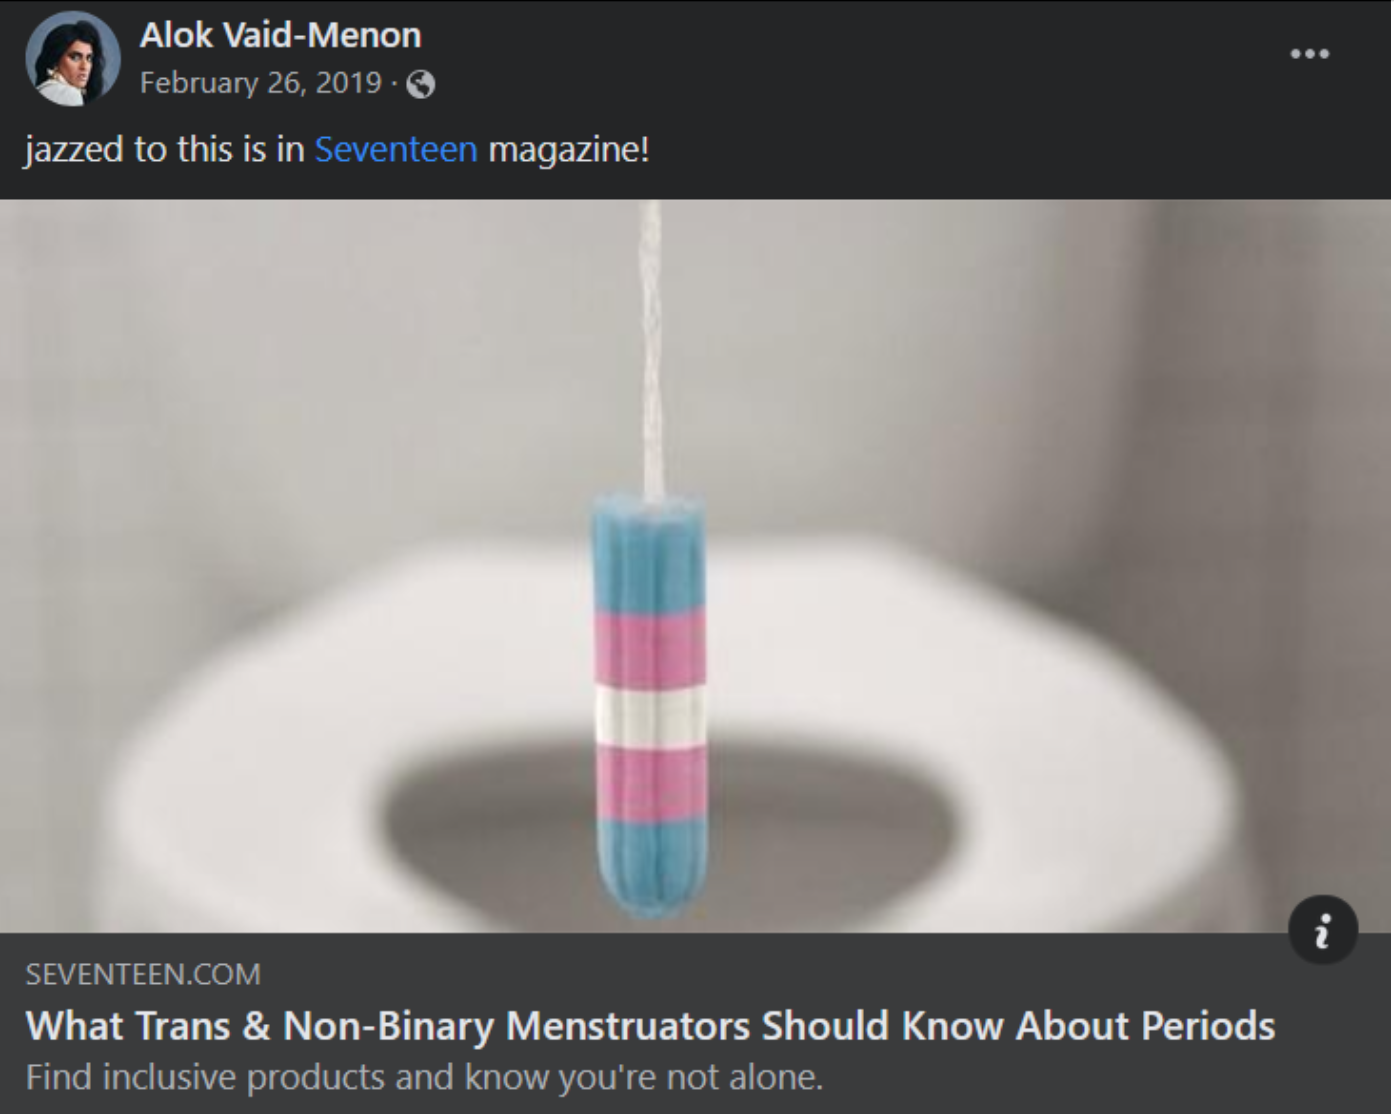Click the info icon on the link preview
1394x1120 pixels.
tap(1323, 931)
